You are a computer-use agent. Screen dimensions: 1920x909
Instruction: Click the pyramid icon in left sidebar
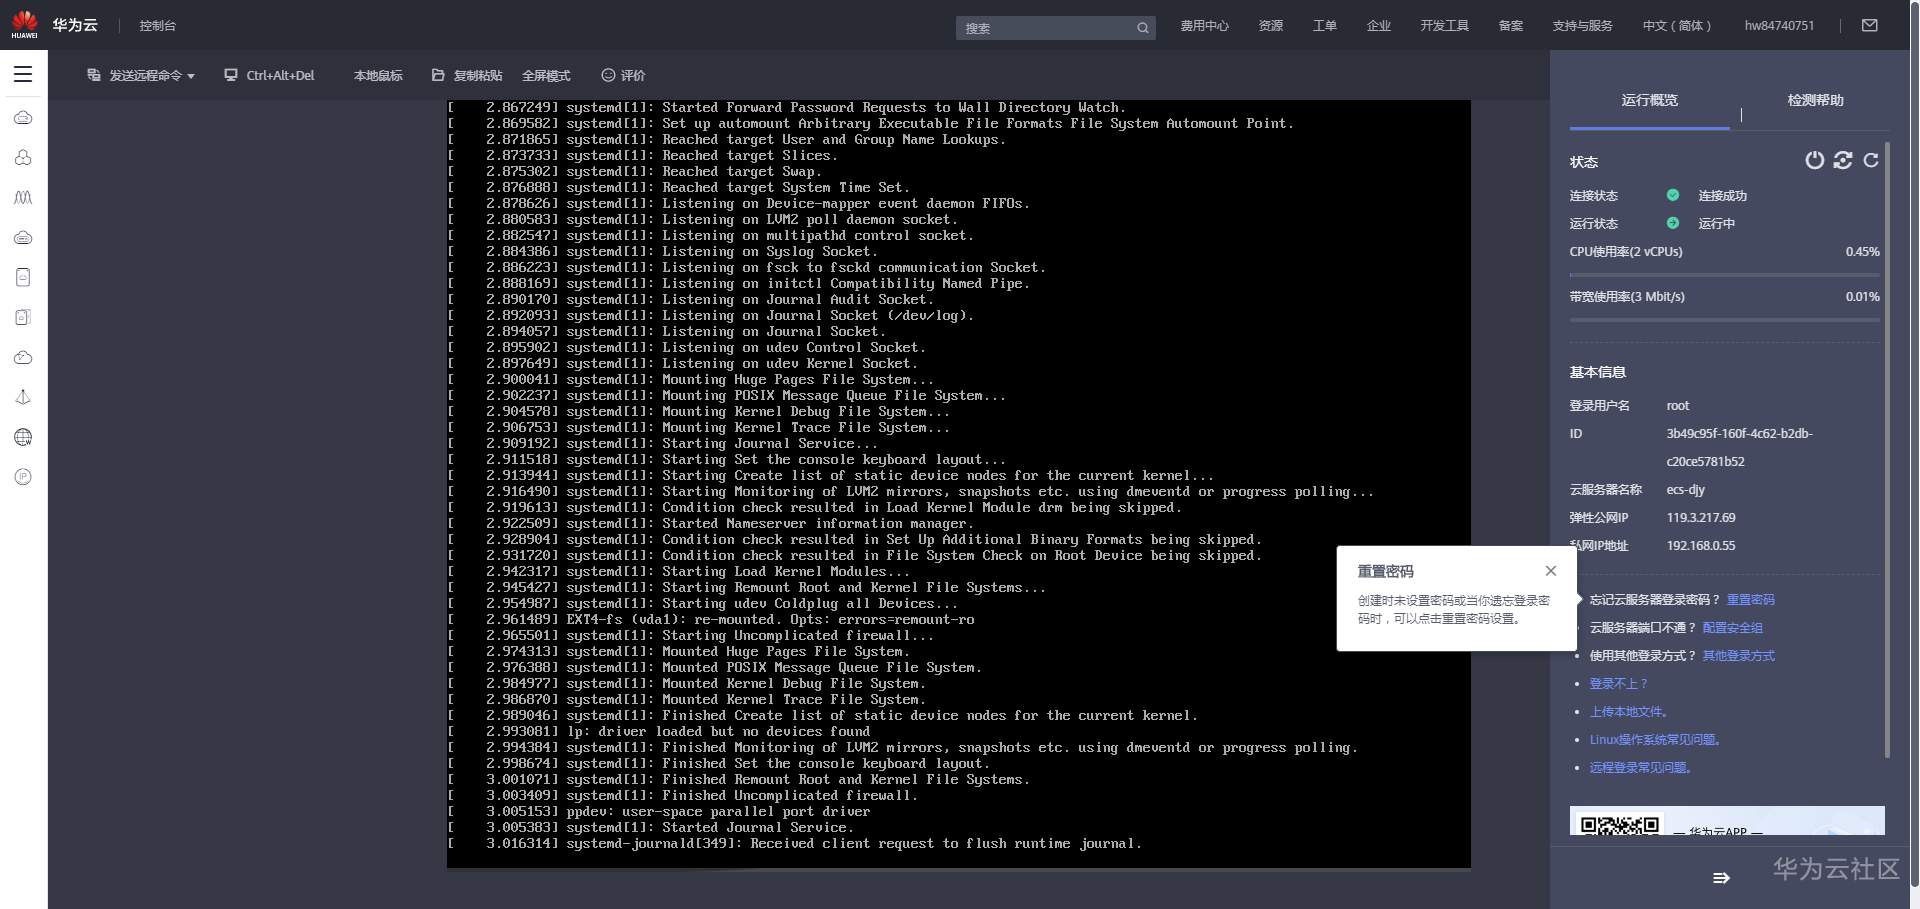tap(23, 397)
